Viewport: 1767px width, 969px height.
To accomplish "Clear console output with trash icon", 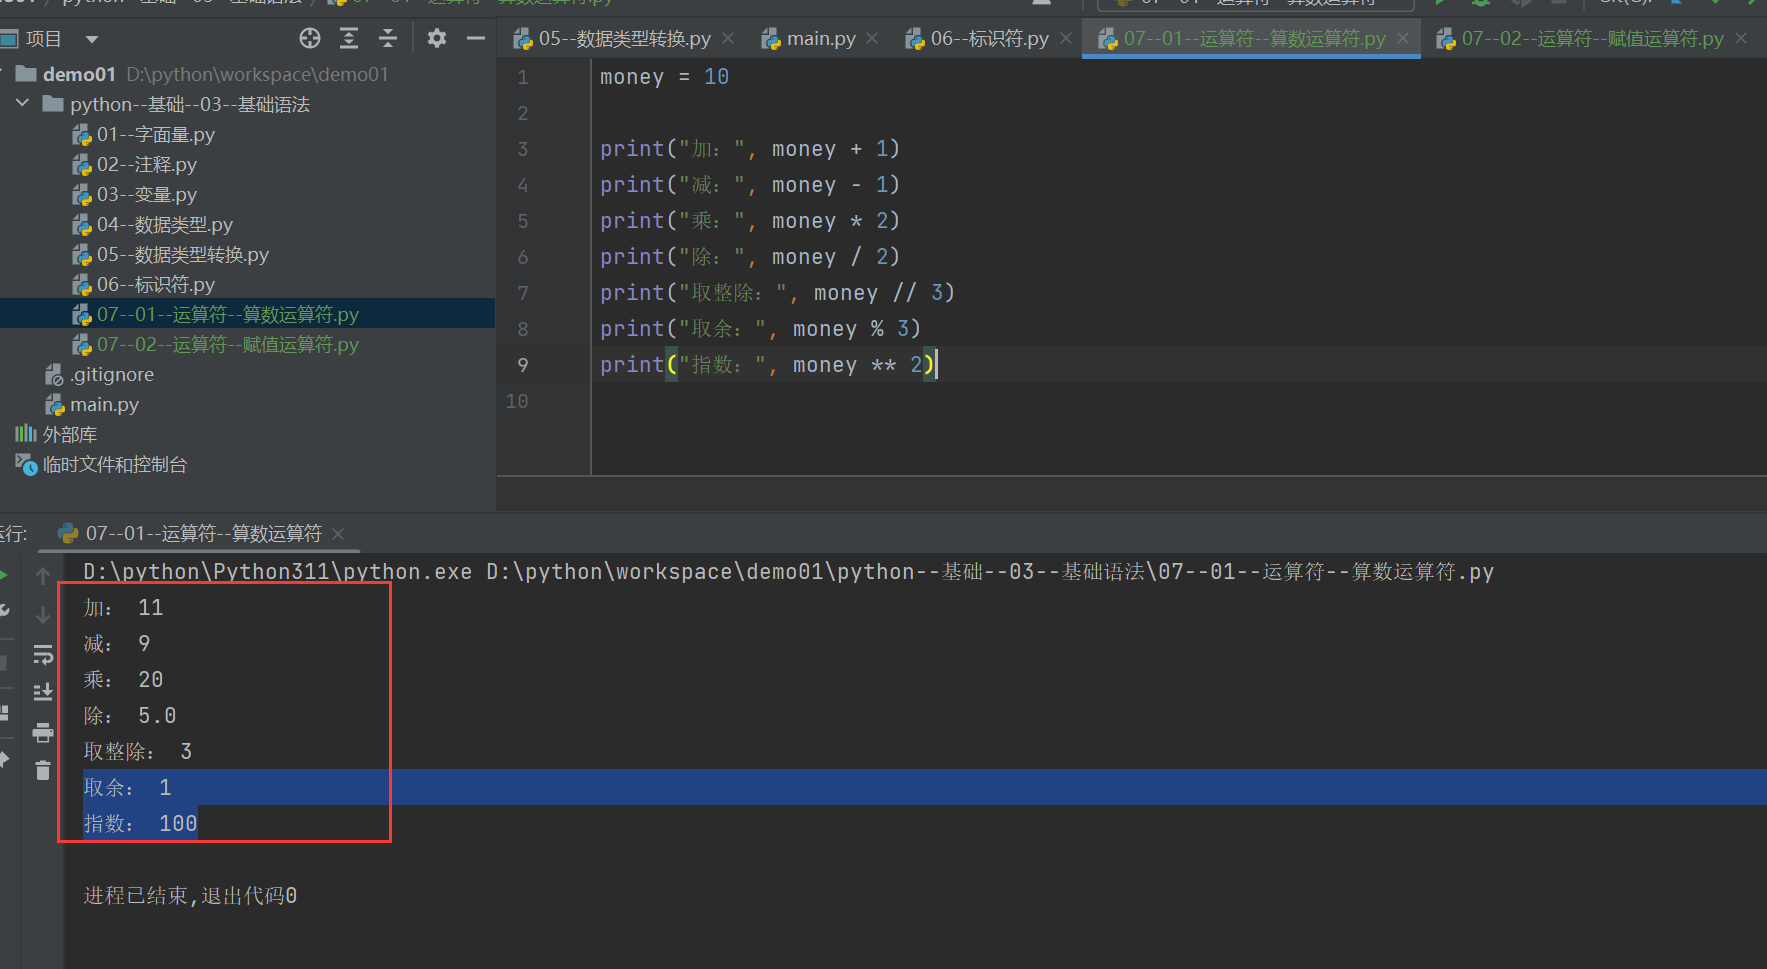I will click(43, 770).
